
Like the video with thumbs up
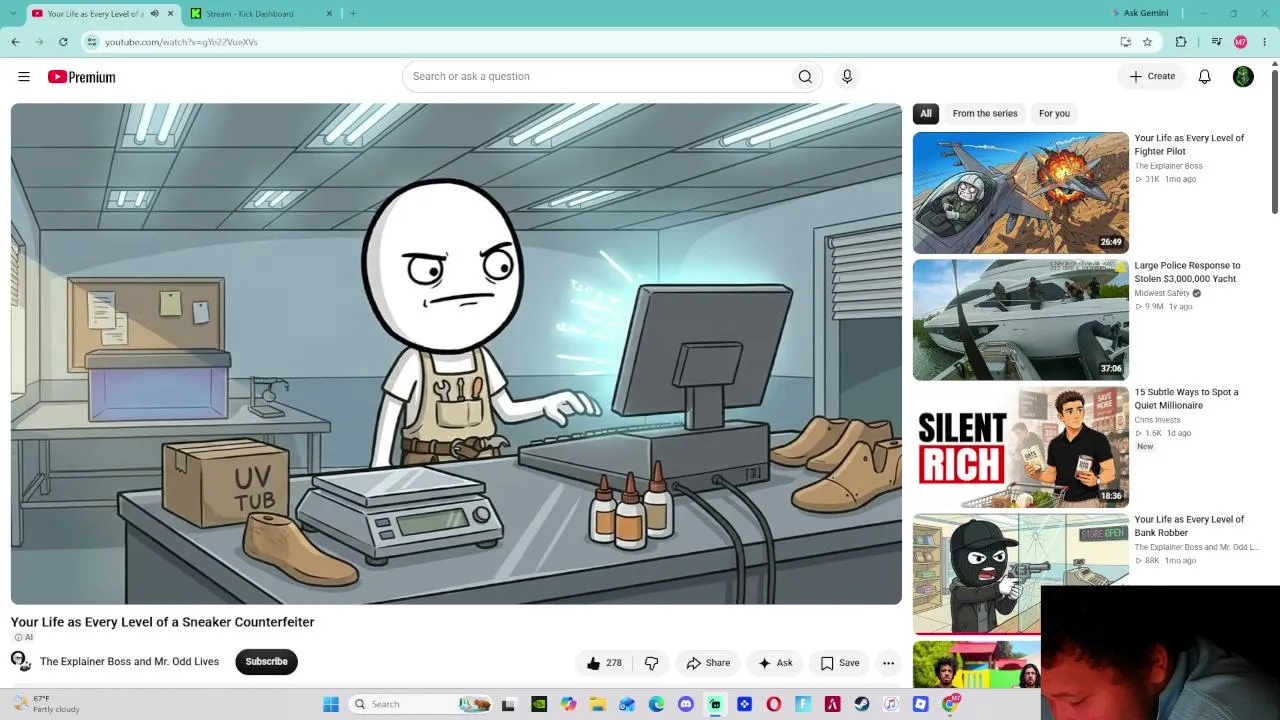[x=603, y=663]
